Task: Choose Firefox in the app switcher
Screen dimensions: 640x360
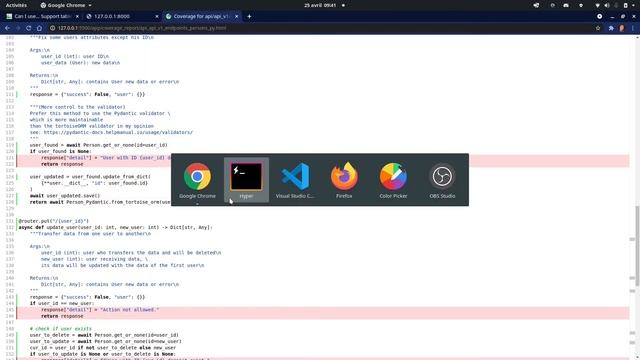Action: click(x=344, y=180)
